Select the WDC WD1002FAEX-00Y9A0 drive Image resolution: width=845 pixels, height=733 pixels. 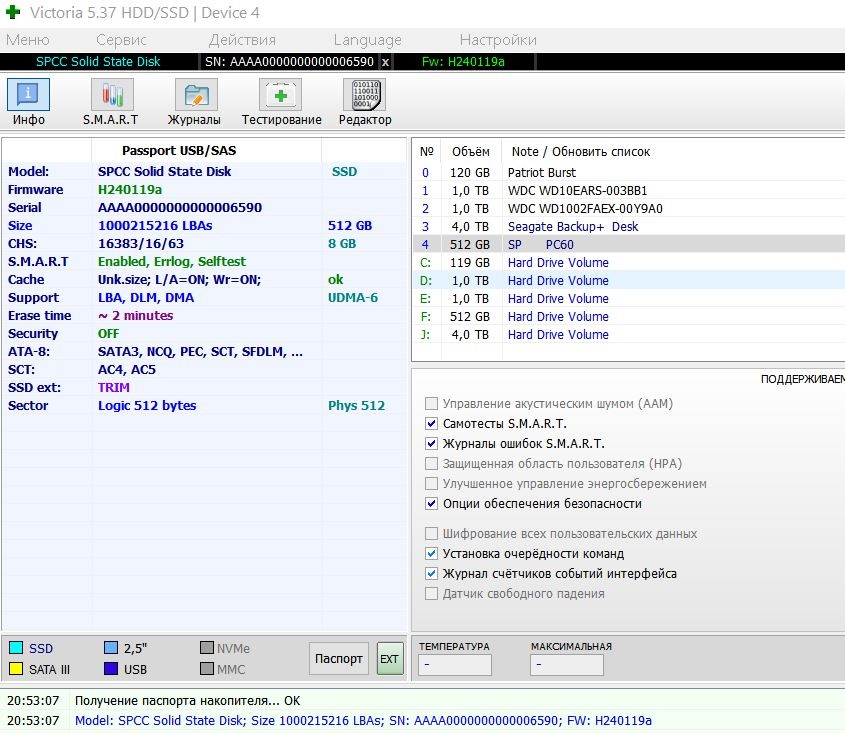click(x=629, y=209)
